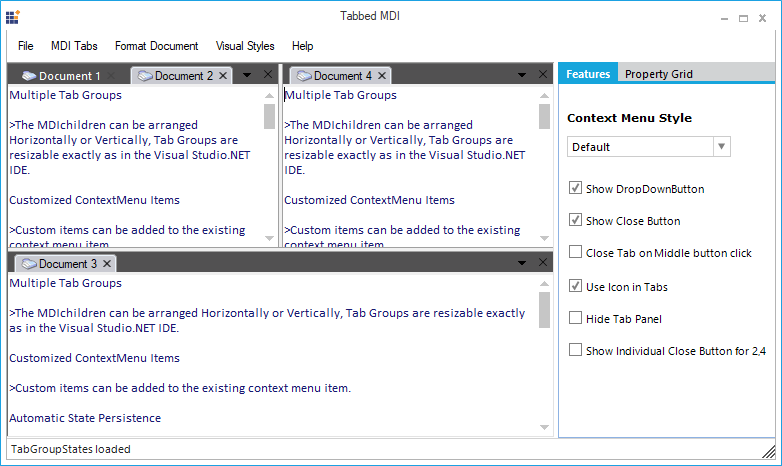Close the Document 3 tab

pyautogui.click(x=107, y=263)
